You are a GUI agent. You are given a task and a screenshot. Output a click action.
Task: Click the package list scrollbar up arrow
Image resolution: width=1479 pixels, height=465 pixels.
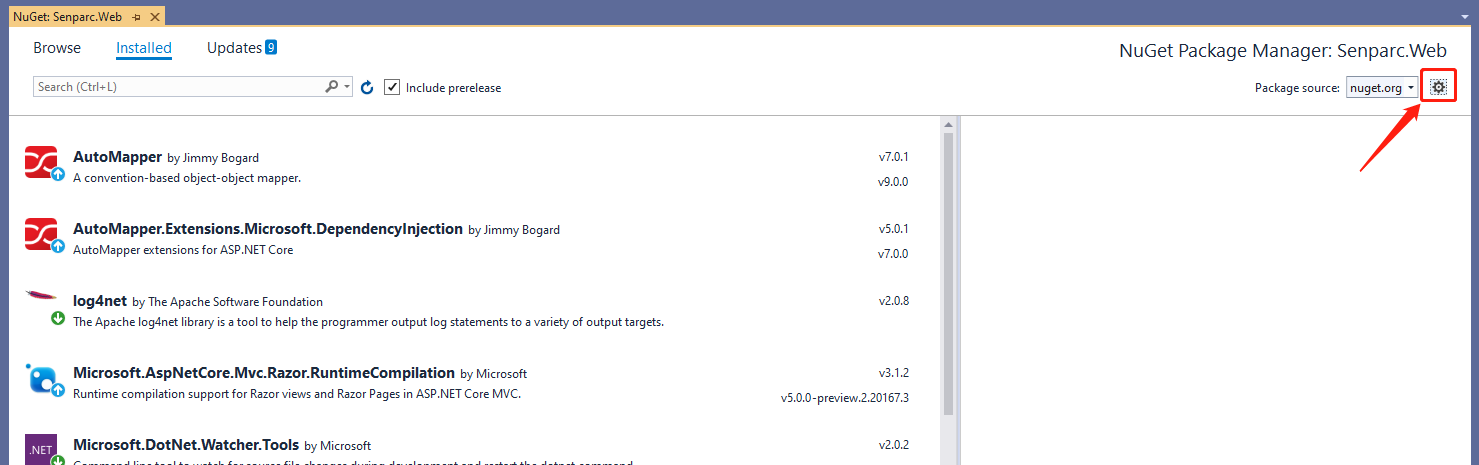tap(948, 124)
